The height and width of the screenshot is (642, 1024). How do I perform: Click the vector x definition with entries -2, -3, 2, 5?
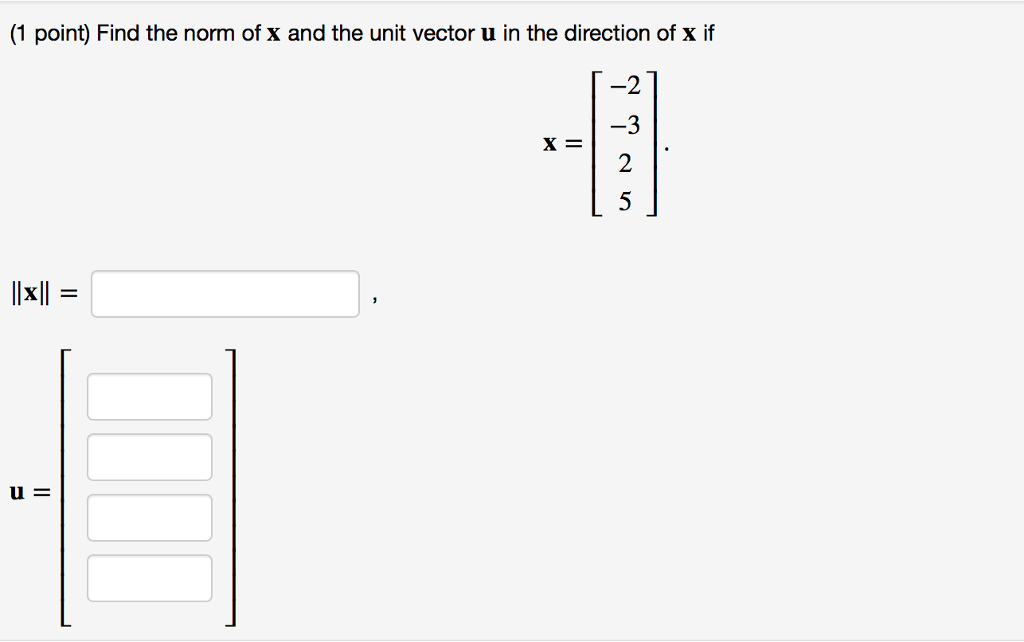(624, 144)
